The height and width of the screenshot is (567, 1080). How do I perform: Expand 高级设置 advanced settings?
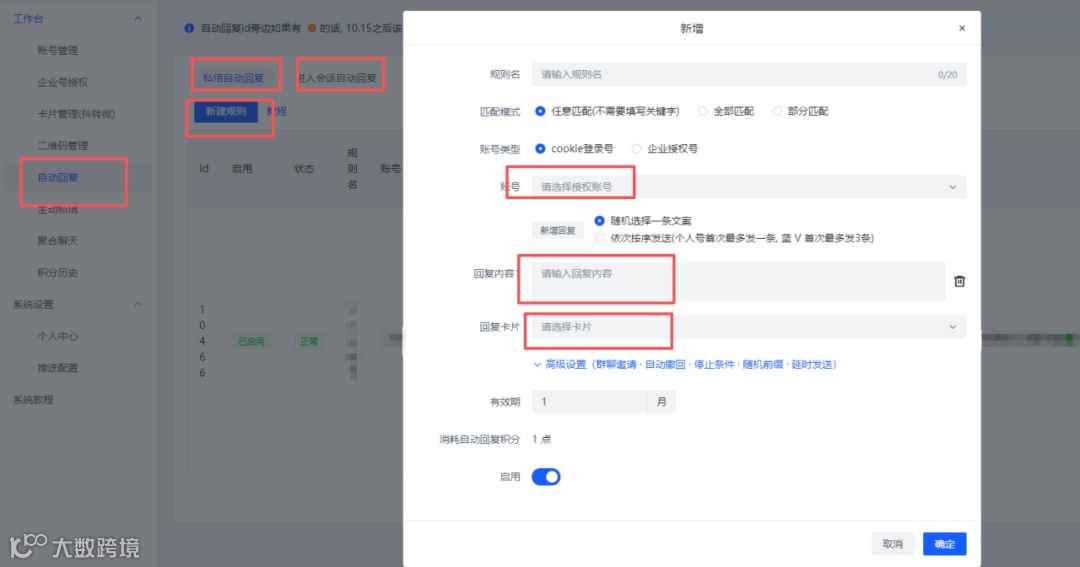point(685,364)
